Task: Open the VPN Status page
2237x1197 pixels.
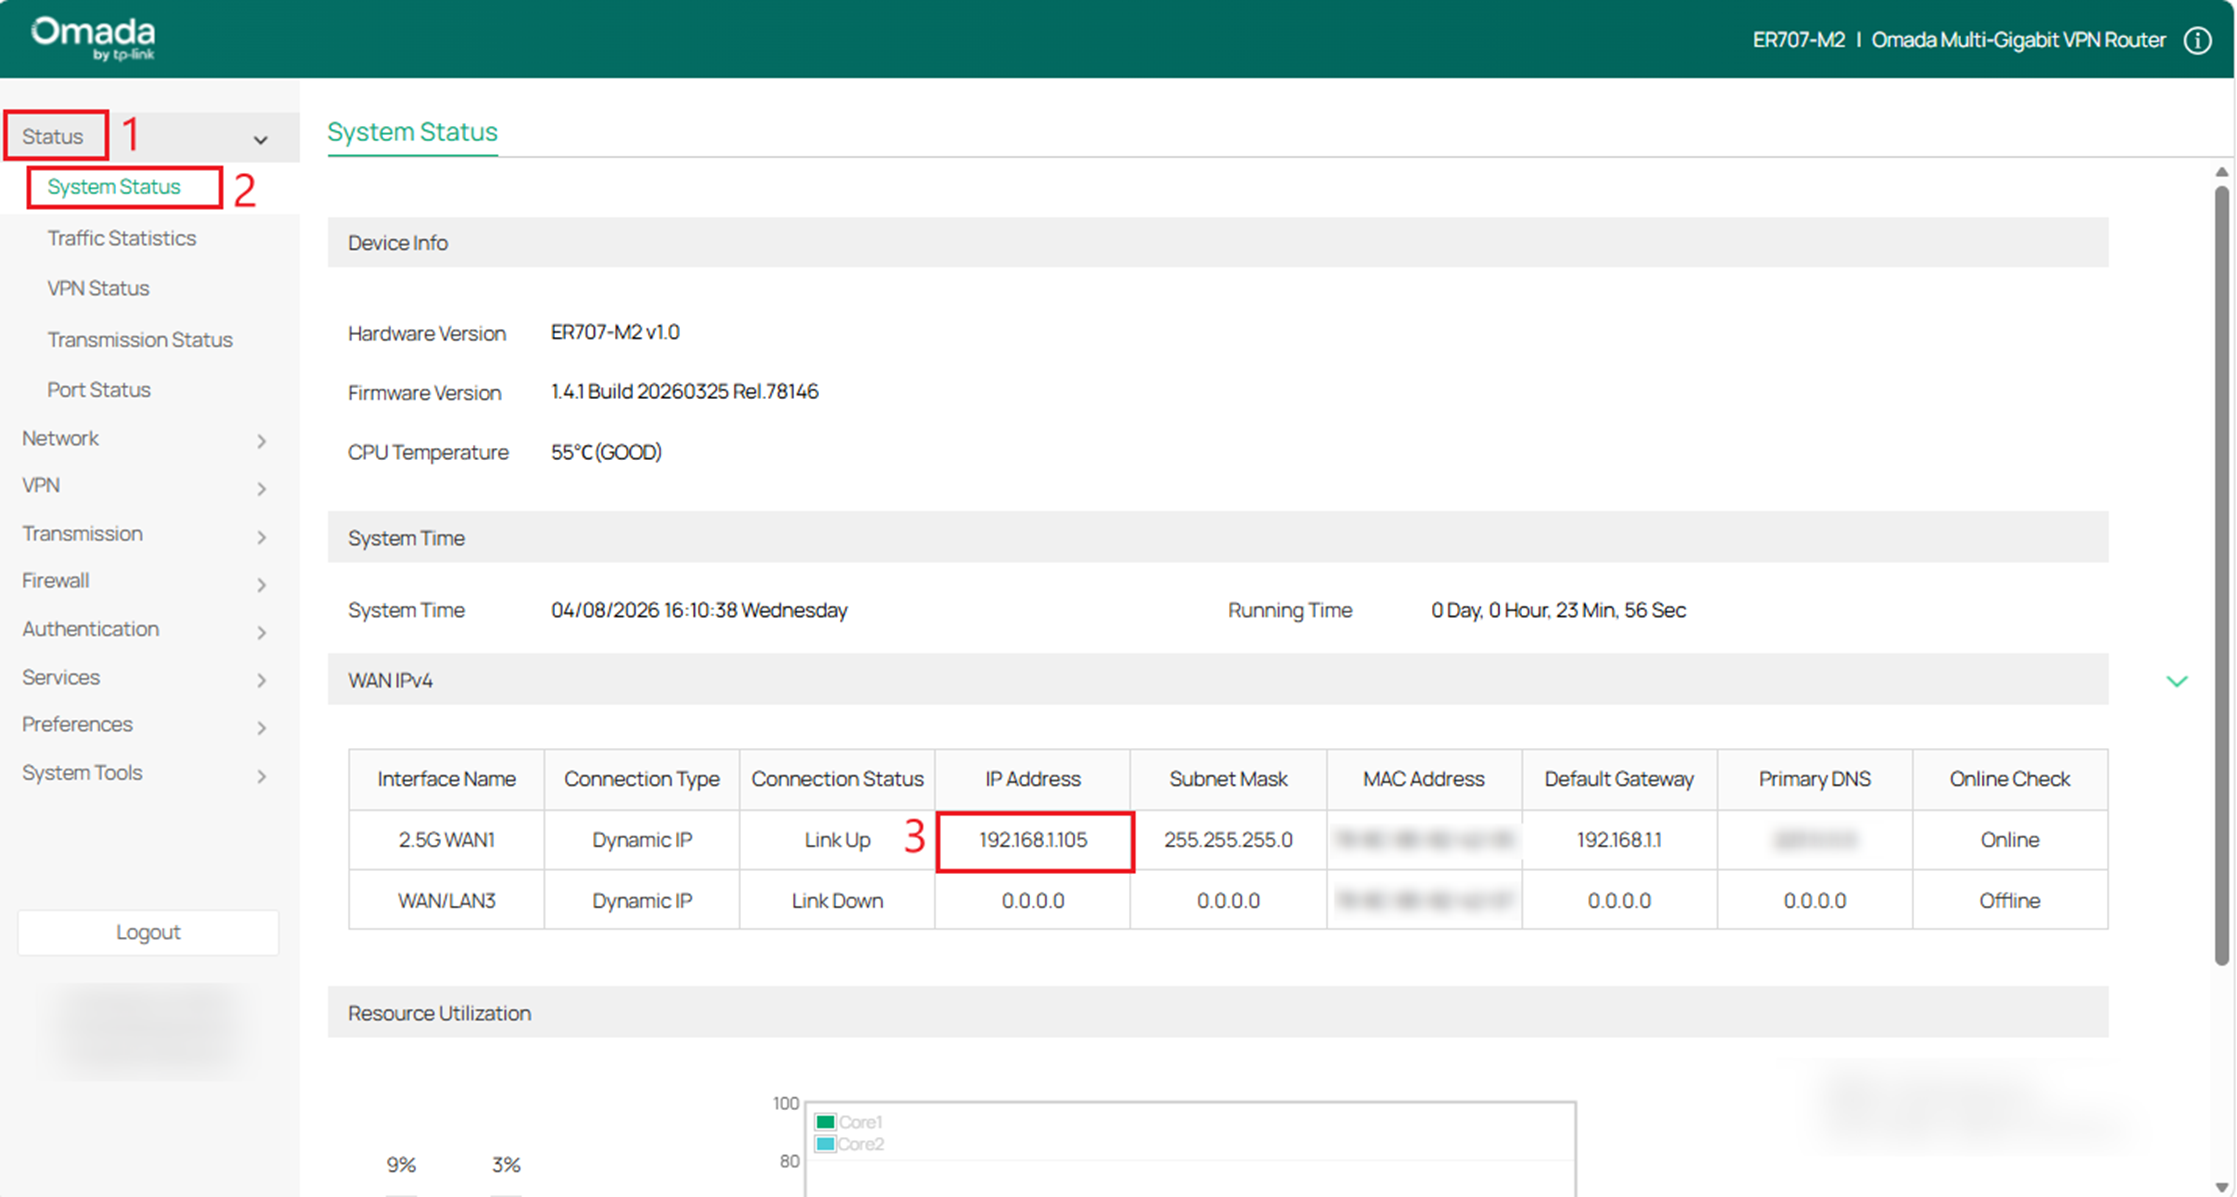Action: click(98, 288)
